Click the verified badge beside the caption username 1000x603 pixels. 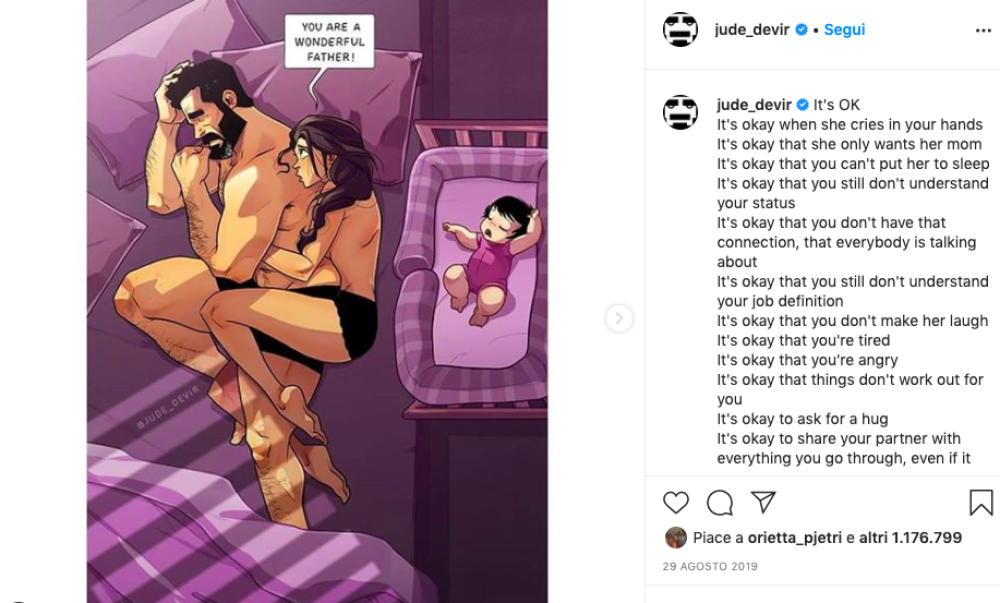click(x=802, y=105)
